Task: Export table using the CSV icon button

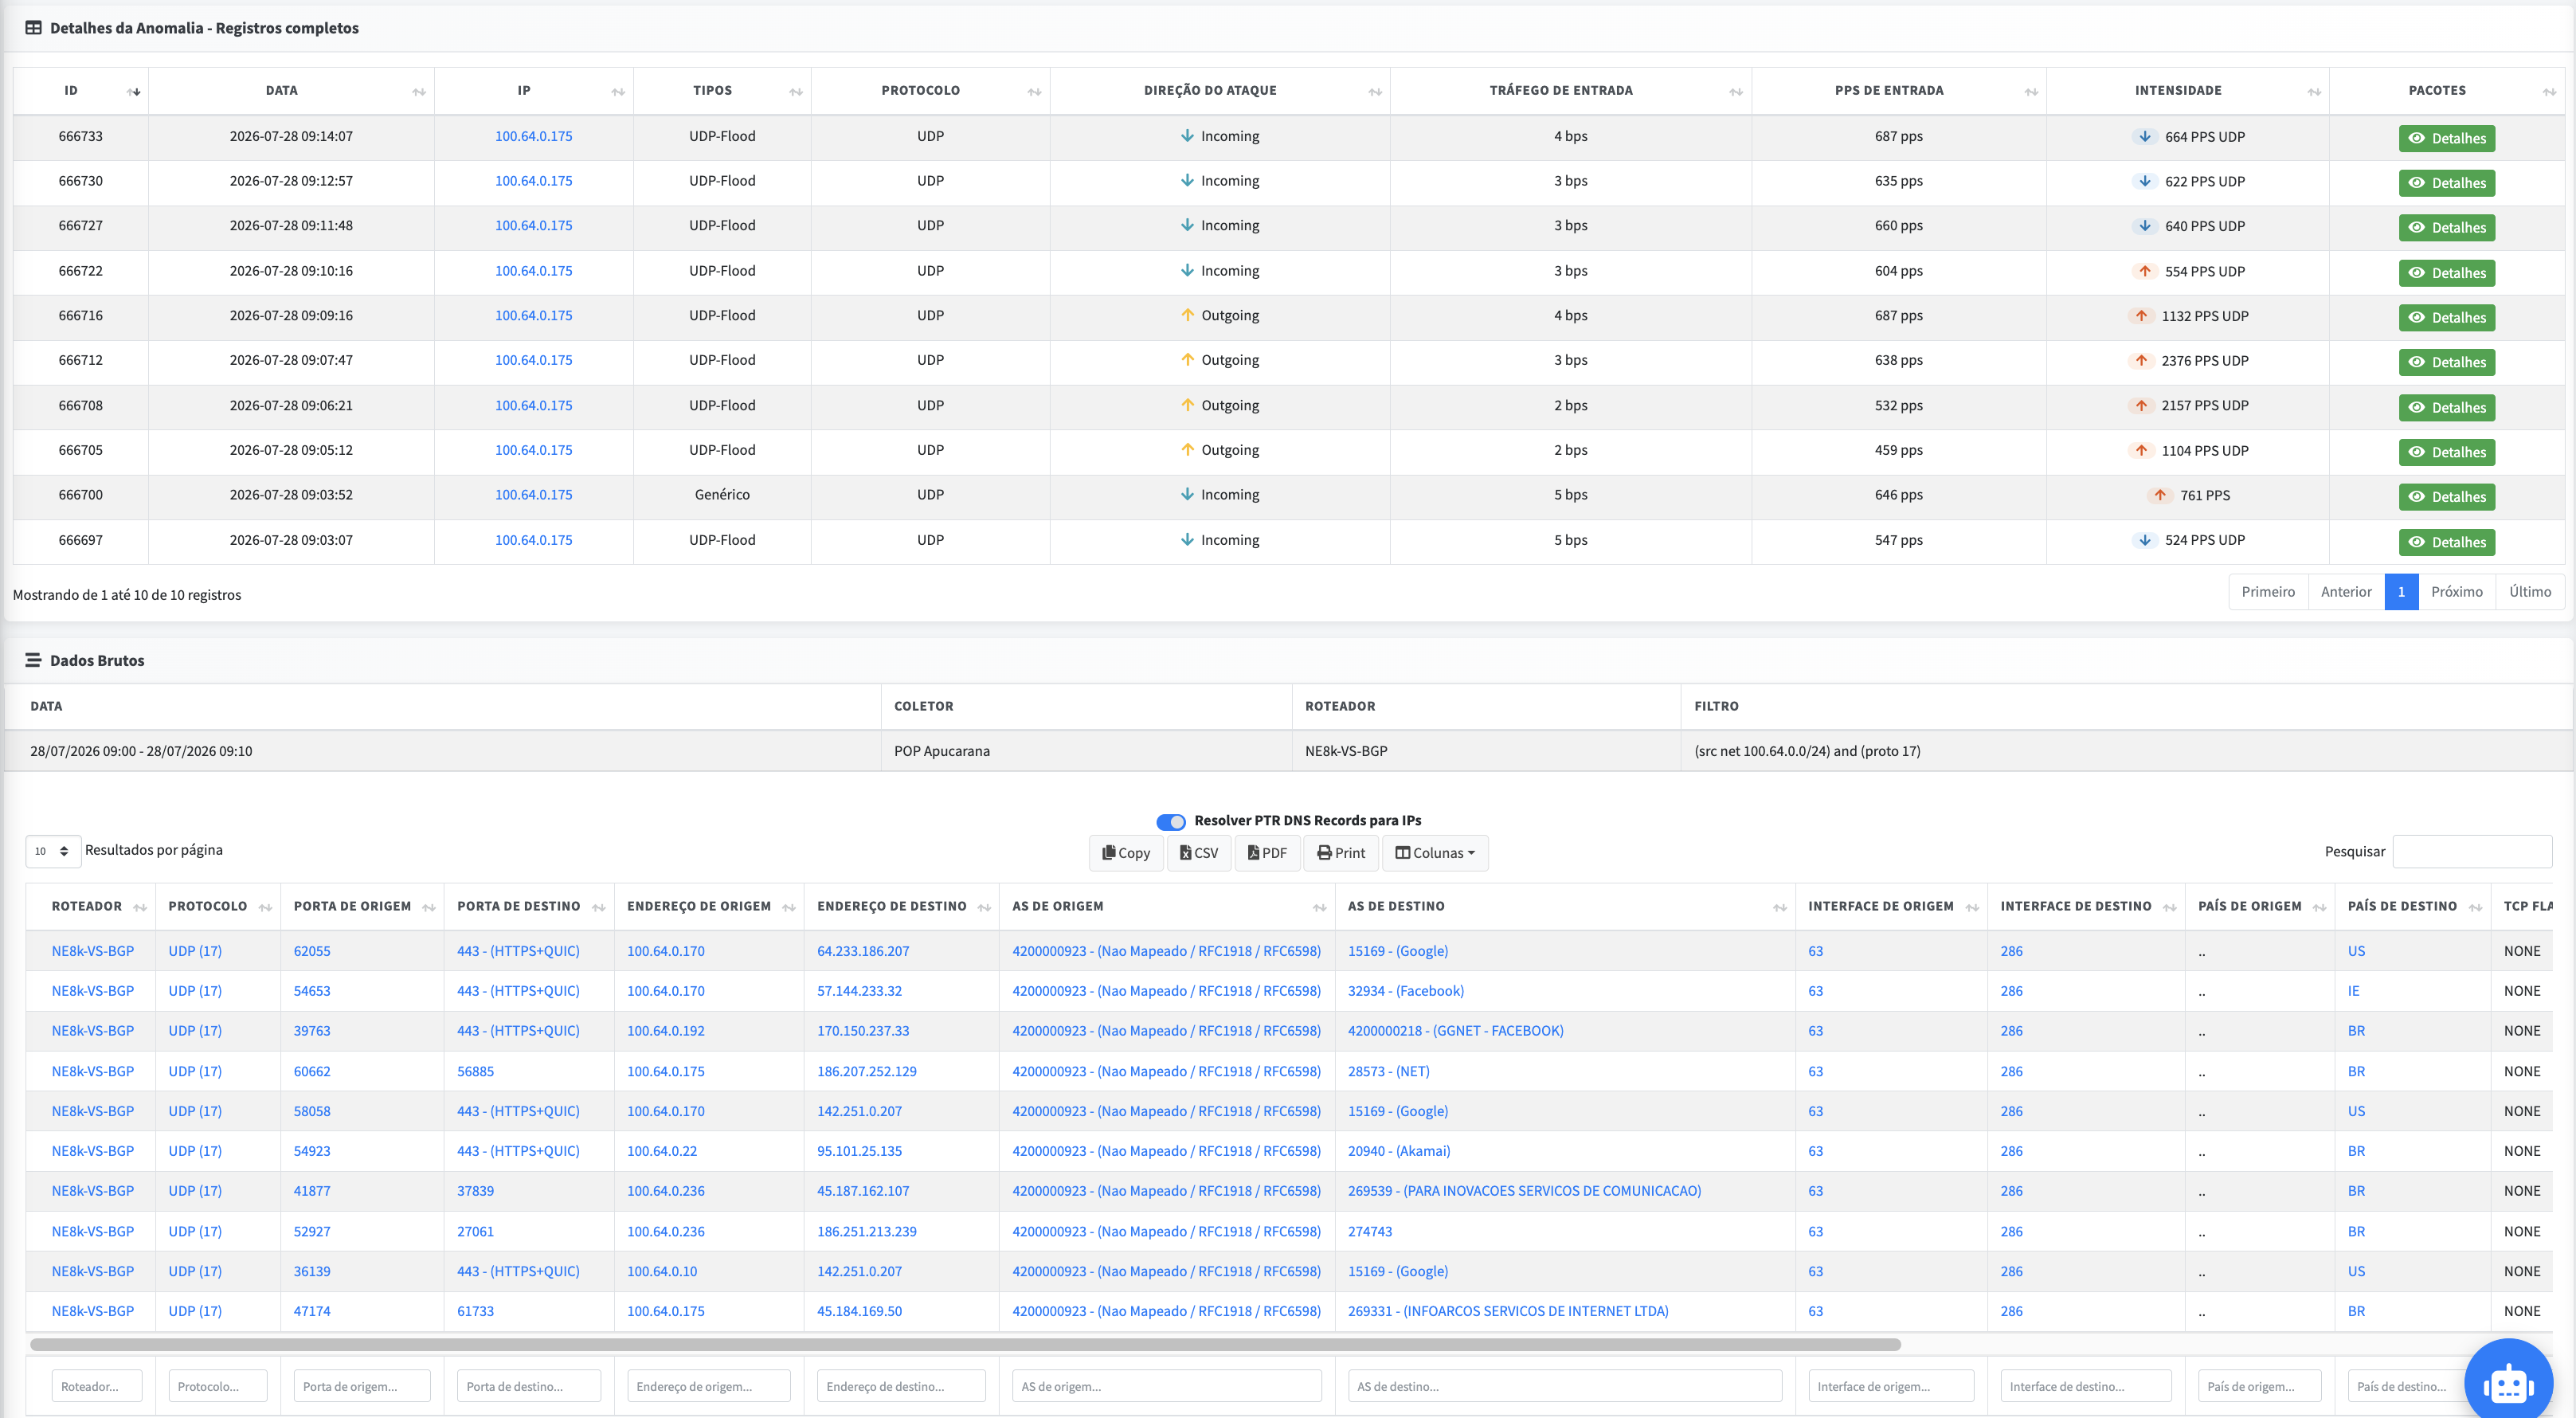Action: 1199,853
